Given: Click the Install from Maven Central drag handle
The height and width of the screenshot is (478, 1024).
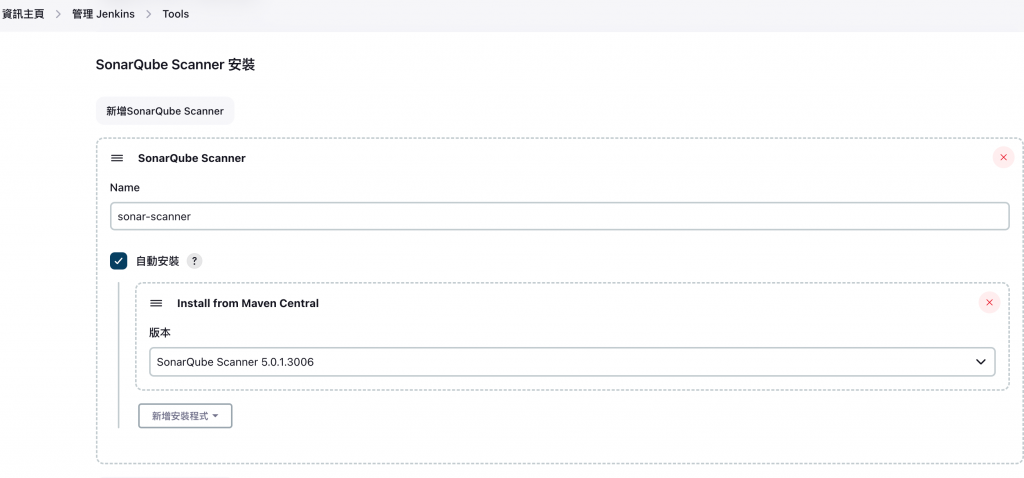Looking at the screenshot, I should 156,303.
